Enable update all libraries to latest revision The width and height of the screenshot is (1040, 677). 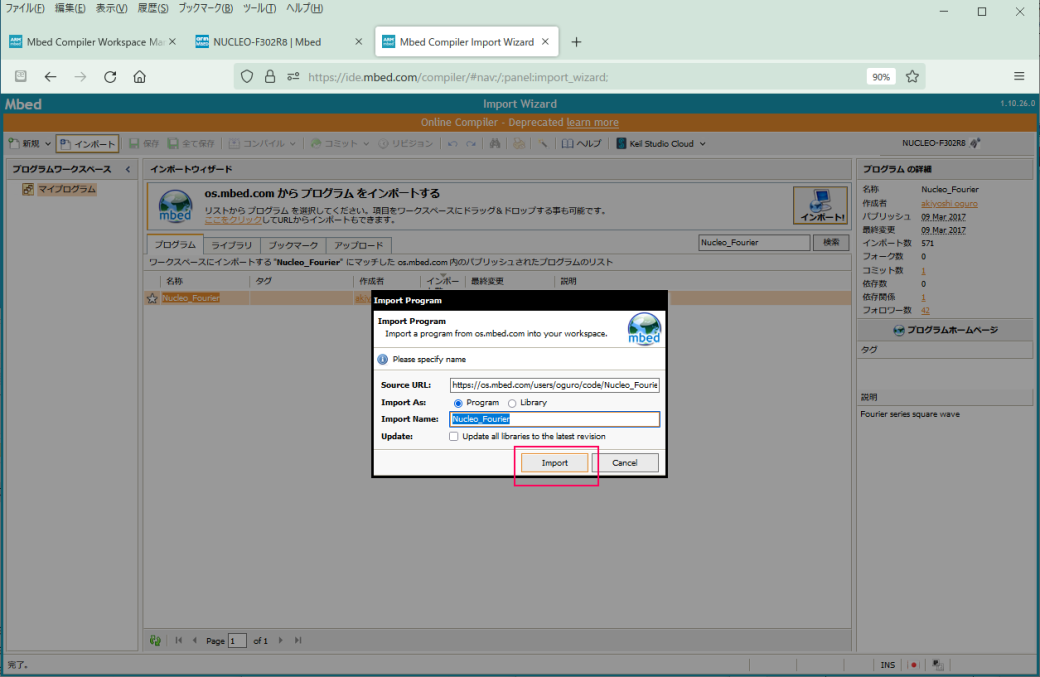(x=454, y=436)
